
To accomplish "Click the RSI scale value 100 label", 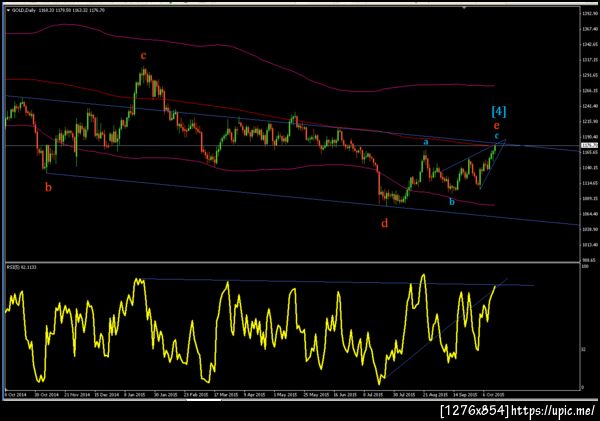I will 585,266.
